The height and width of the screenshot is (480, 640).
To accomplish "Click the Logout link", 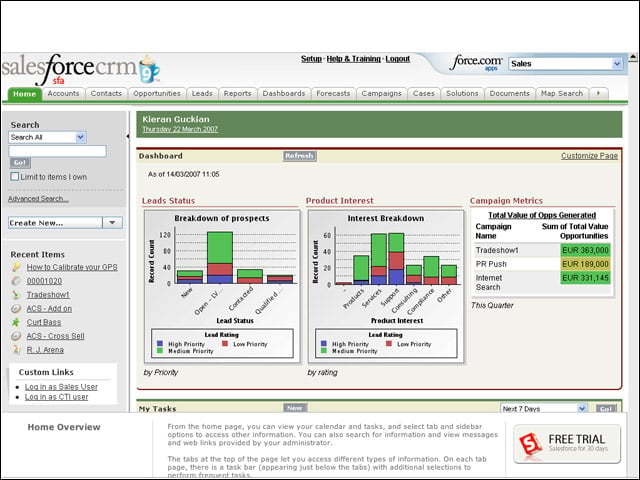I will [x=398, y=59].
